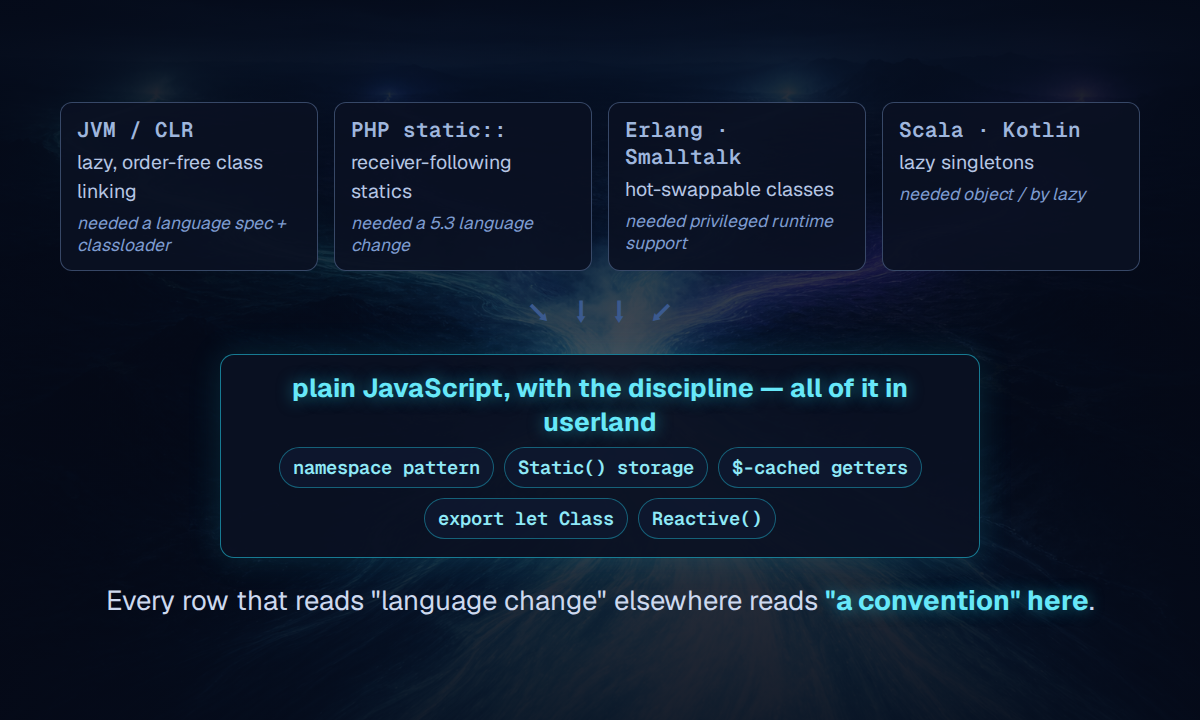Click the "Reactive()" pill
Viewport: 1200px width, 720px height.
(x=707, y=519)
